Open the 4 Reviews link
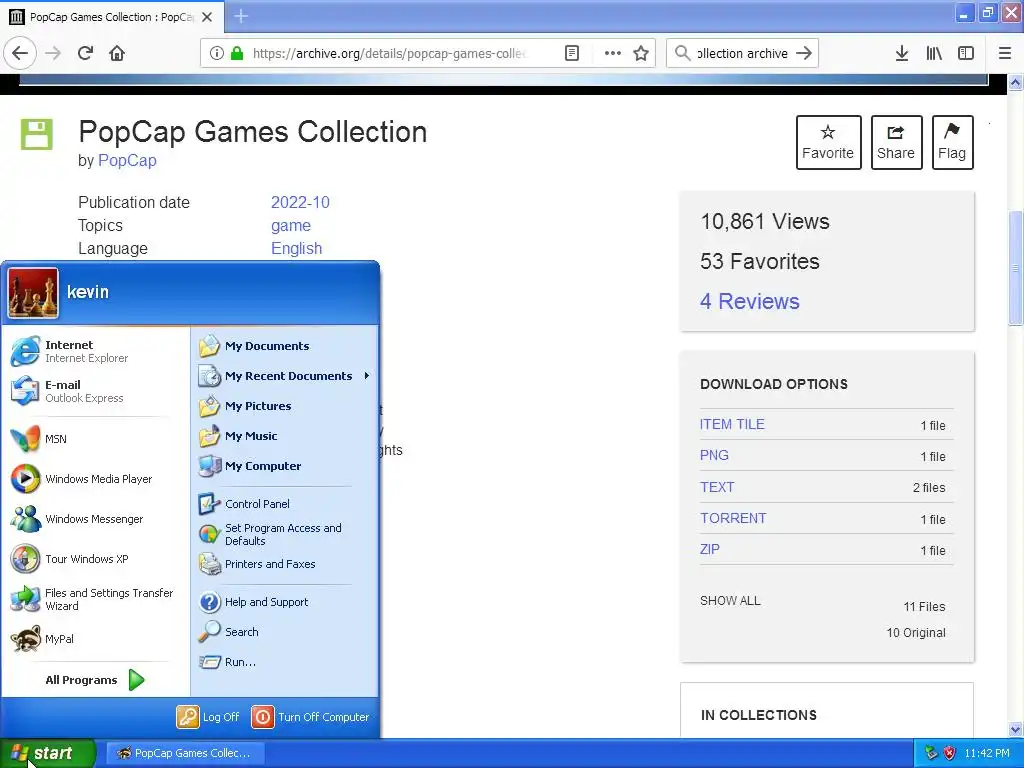Image resolution: width=1024 pixels, height=768 pixels. point(750,301)
